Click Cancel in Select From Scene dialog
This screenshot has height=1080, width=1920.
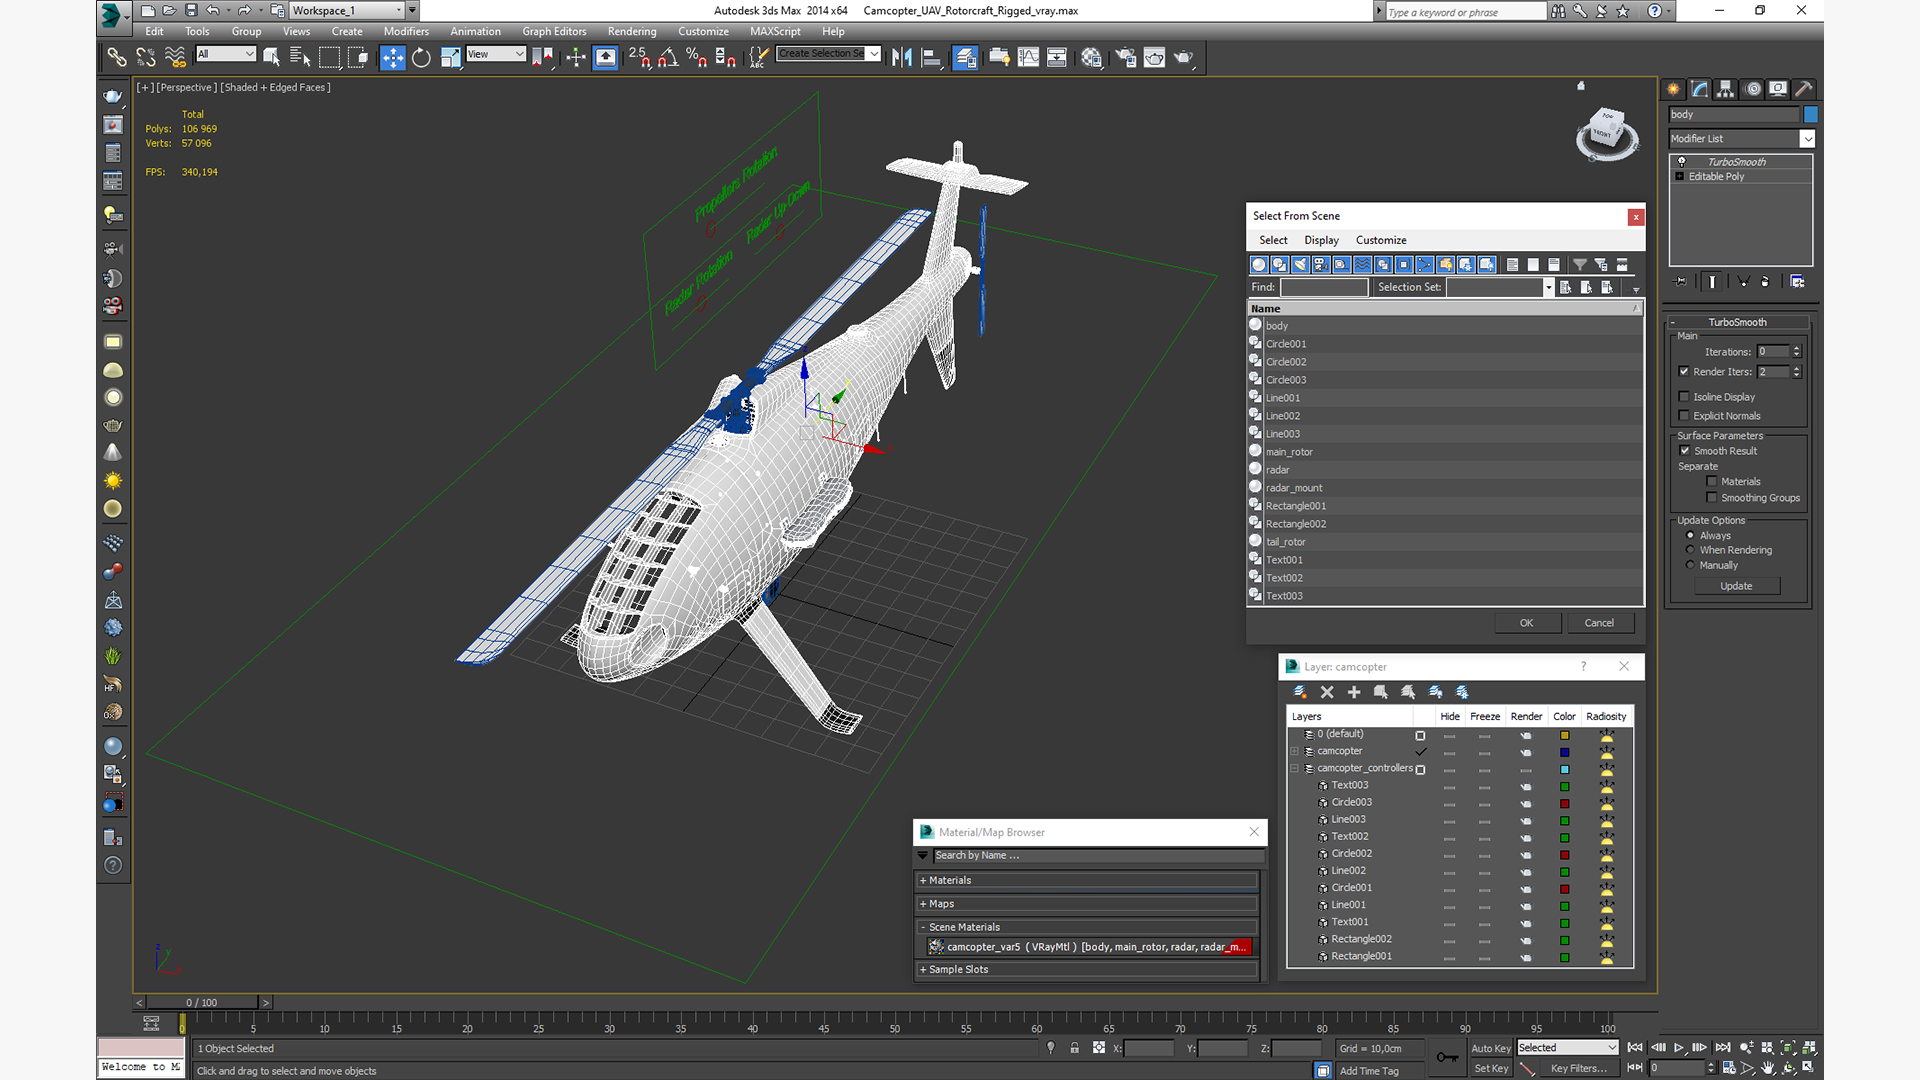point(1599,623)
